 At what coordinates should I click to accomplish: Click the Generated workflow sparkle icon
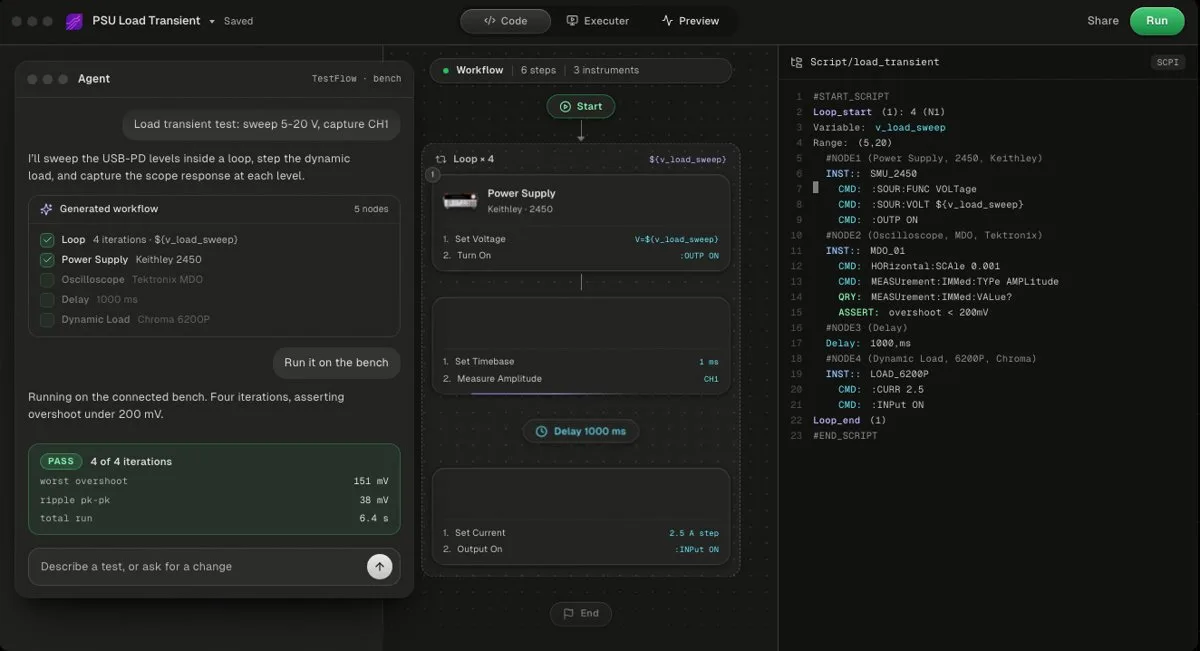[46, 209]
